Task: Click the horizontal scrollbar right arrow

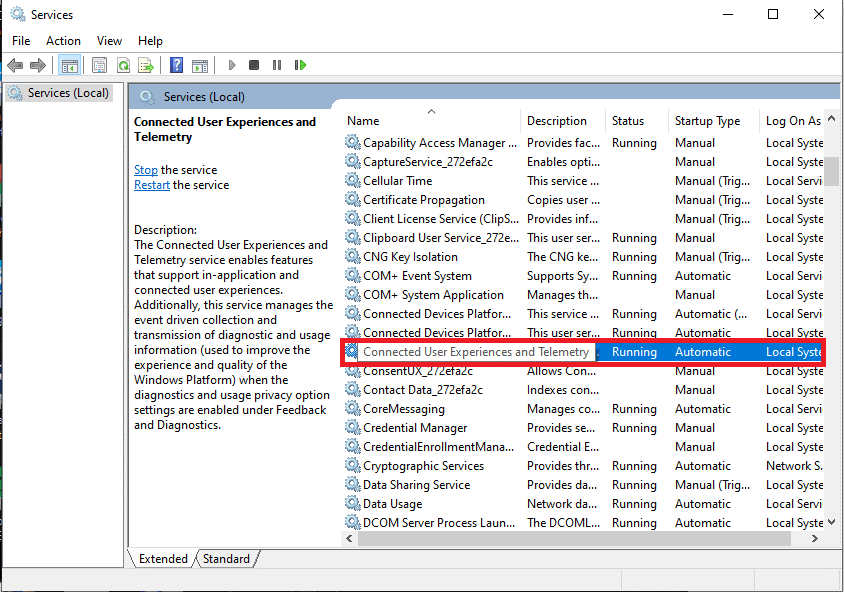Action: [x=816, y=539]
